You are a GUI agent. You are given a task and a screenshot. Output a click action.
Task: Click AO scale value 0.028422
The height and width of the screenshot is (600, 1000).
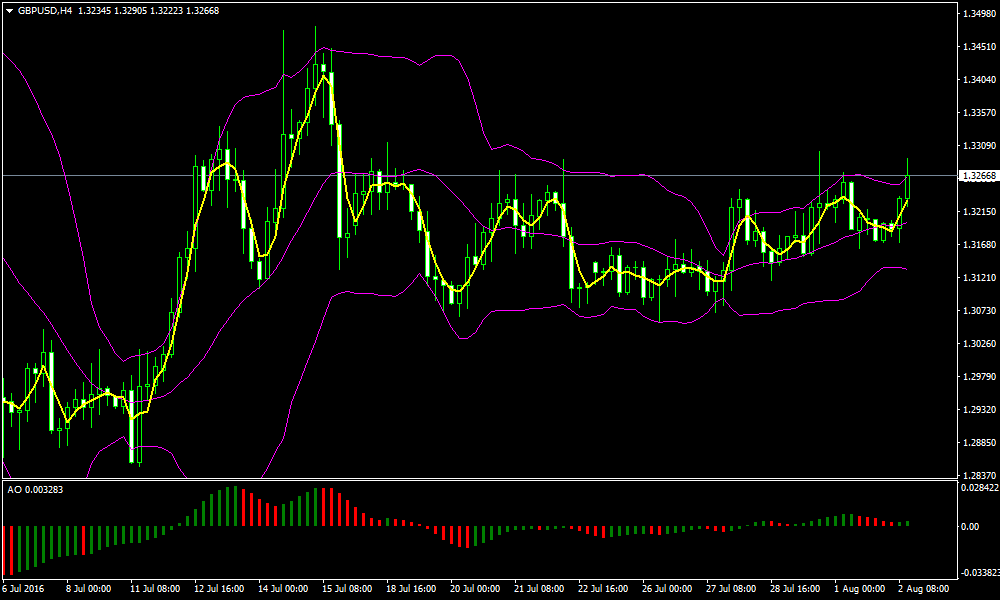980,488
